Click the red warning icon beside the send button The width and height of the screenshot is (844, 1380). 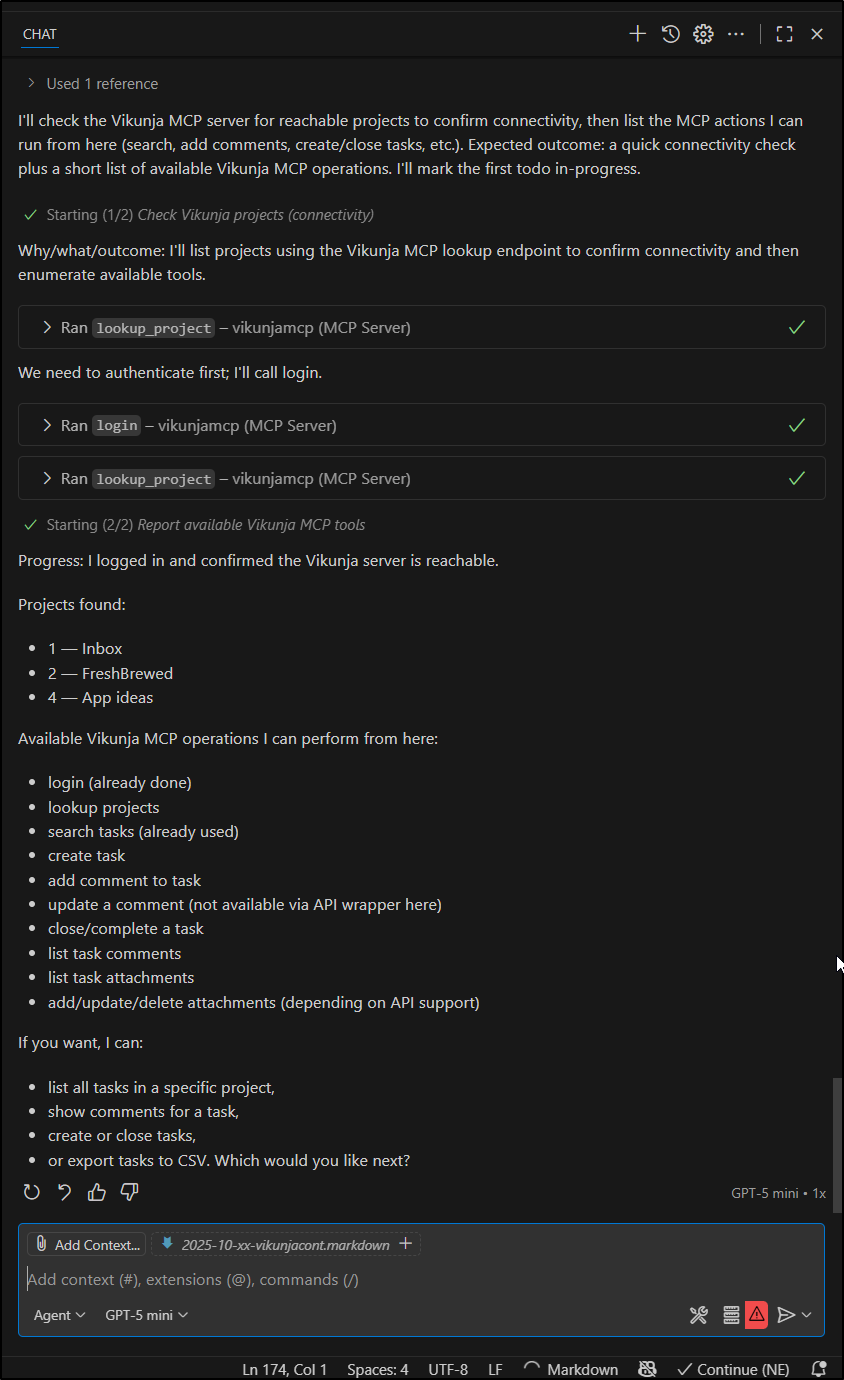(x=756, y=1315)
